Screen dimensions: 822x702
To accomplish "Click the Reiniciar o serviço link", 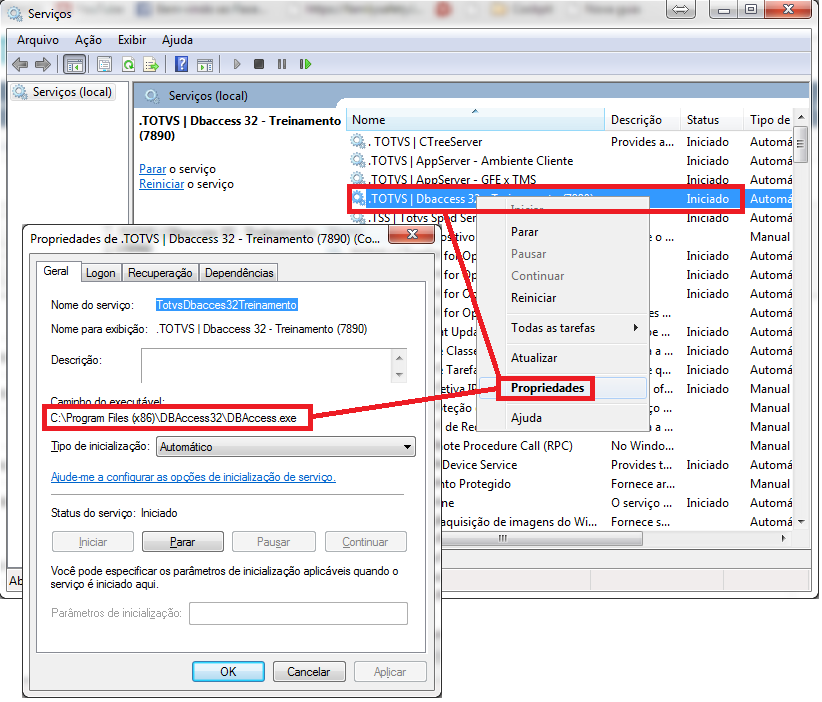I will pyautogui.click(x=161, y=185).
